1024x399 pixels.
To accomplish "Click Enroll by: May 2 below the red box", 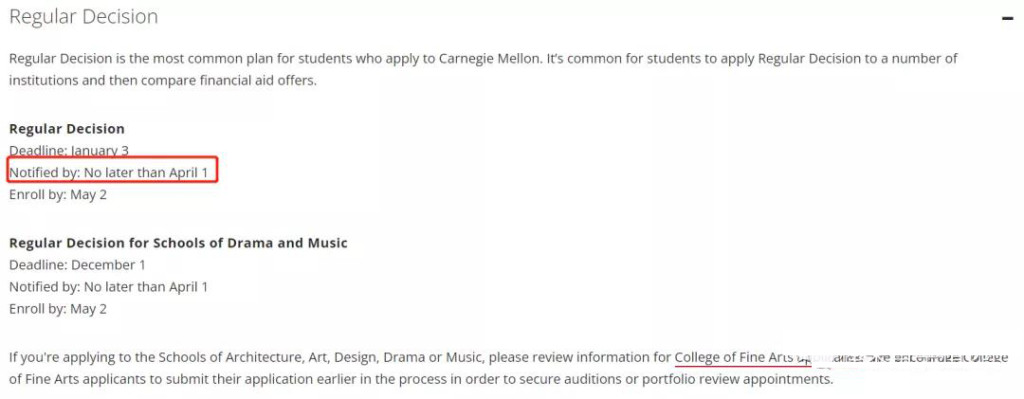I will 57,195.
